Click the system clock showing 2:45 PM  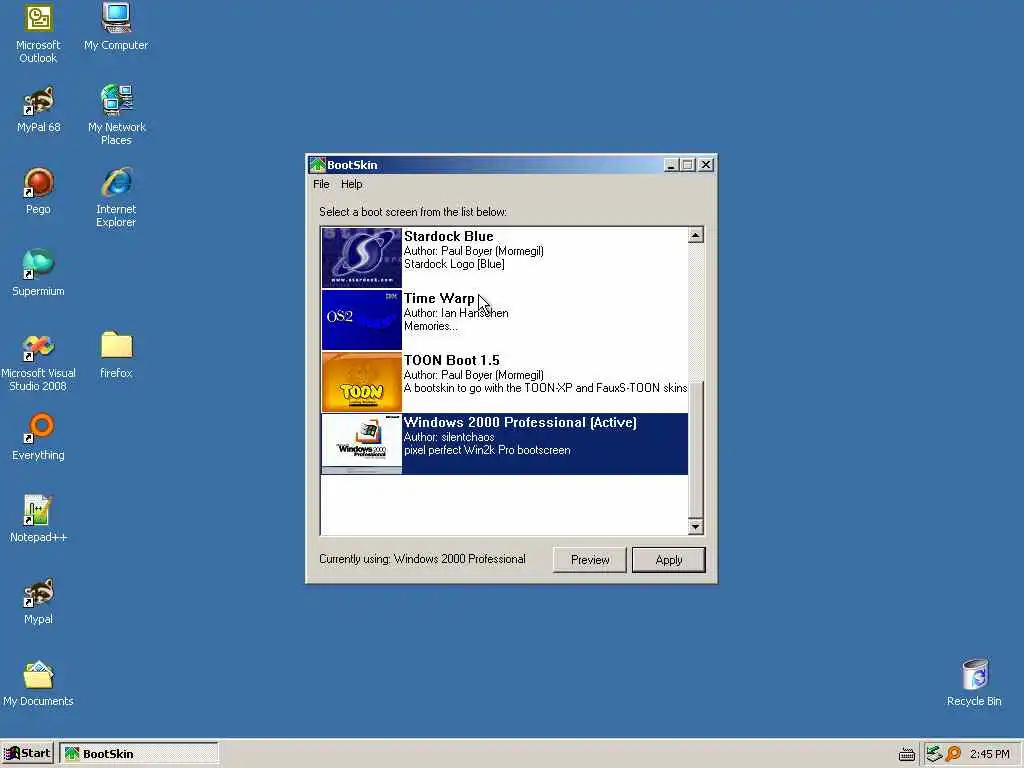pos(989,754)
